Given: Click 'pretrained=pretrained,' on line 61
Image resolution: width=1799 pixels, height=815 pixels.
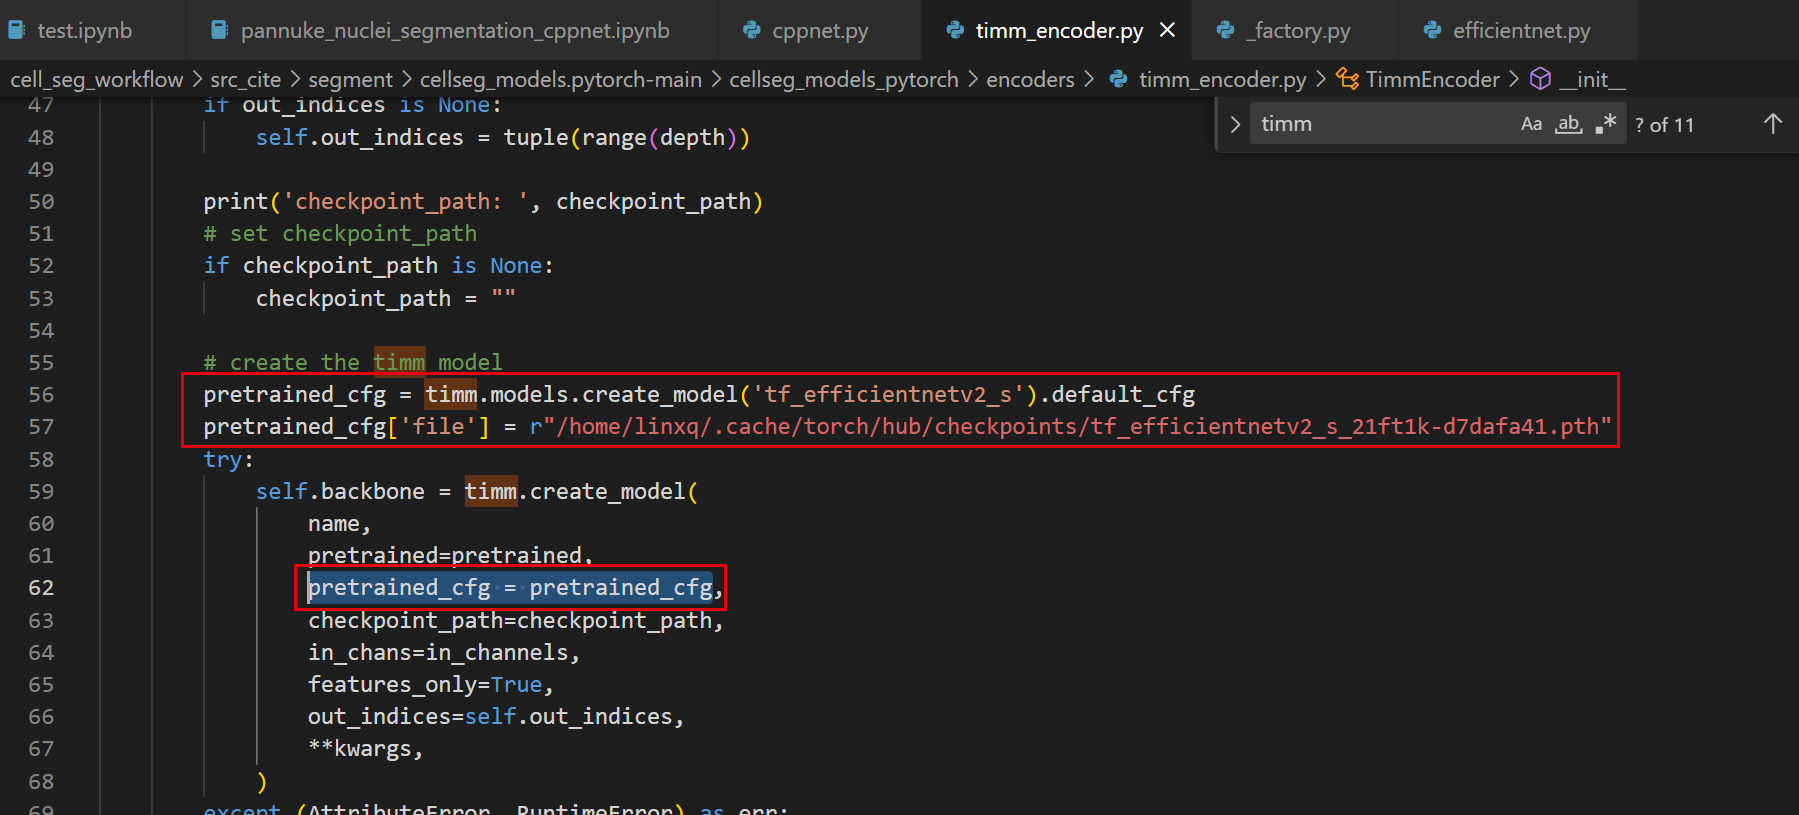Looking at the screenshot, I should click(450, 555).
